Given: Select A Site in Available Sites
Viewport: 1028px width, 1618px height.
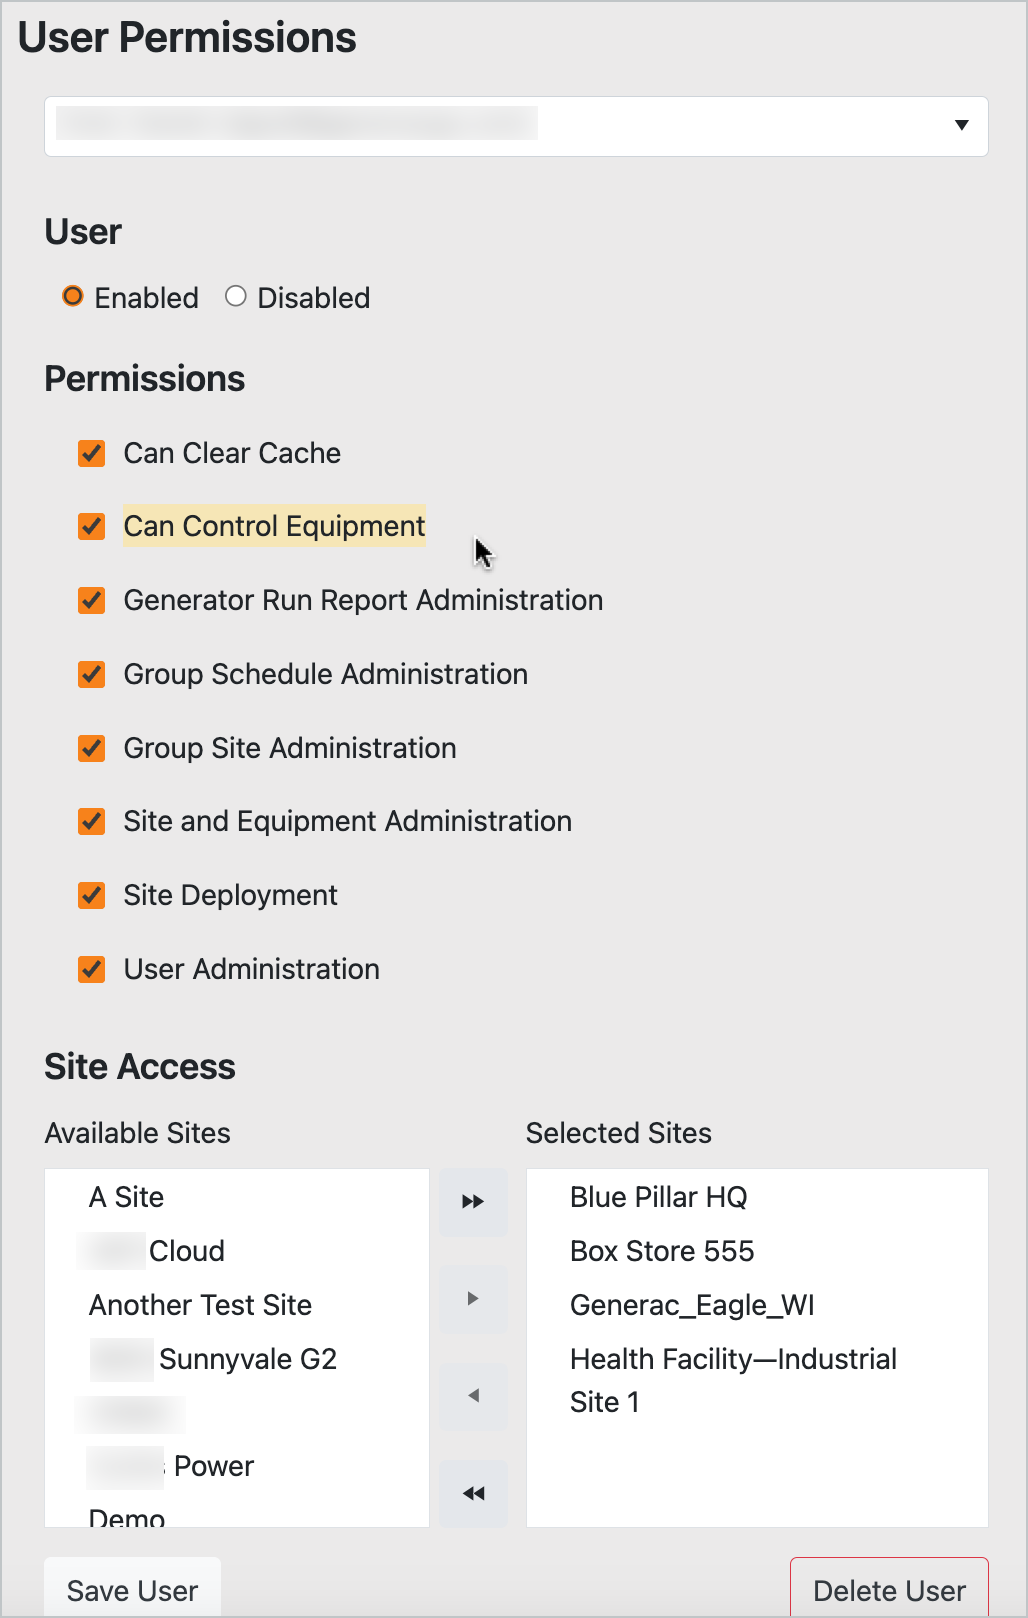Looking at the screenshot, I should tap(127, 1197).
